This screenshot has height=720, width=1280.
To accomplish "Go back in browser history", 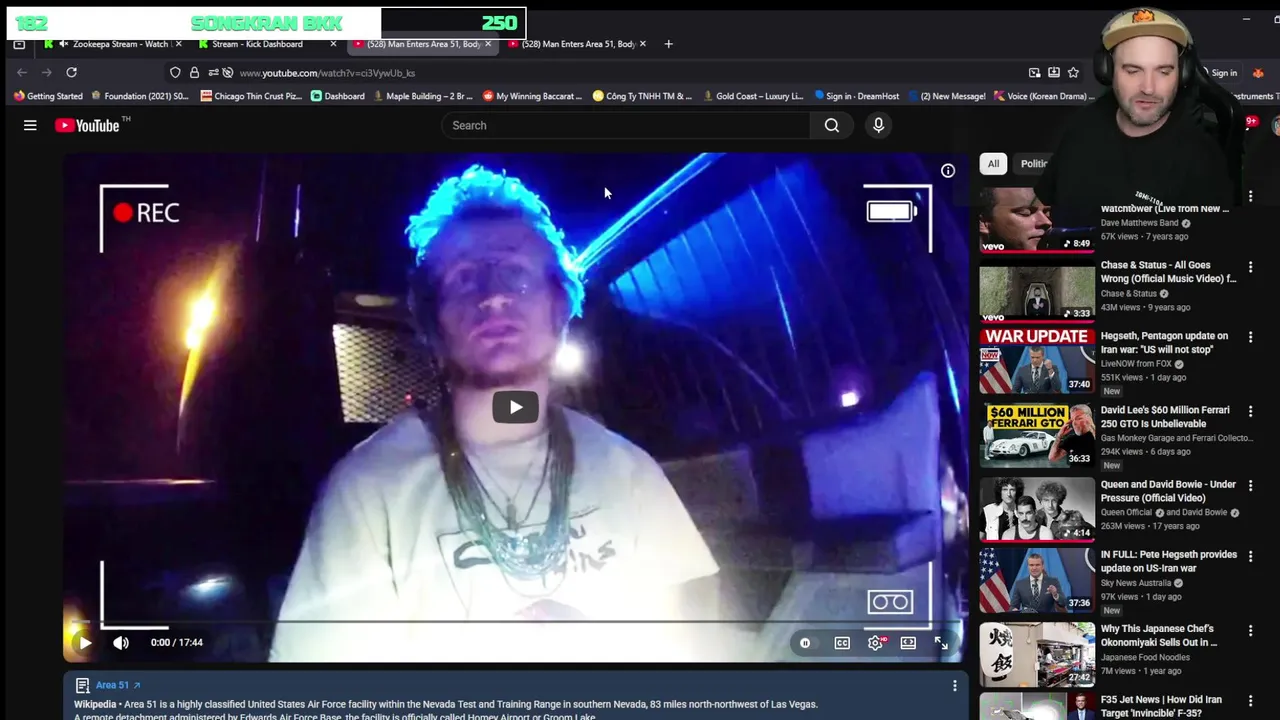I will pos(22,72).
